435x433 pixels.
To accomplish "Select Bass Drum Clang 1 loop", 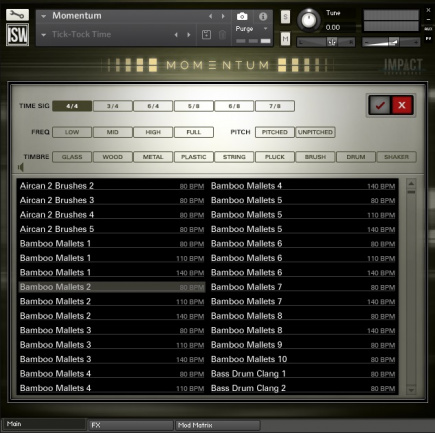I will (303, 374).
